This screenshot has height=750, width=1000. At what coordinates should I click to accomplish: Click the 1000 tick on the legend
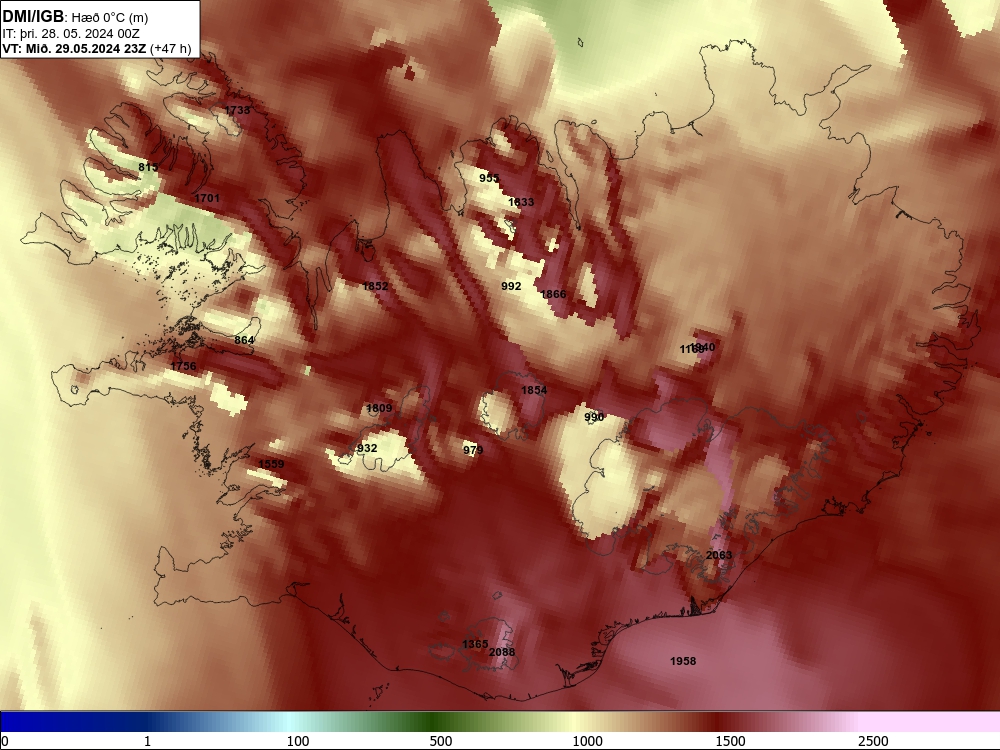(x=587, y=741)
